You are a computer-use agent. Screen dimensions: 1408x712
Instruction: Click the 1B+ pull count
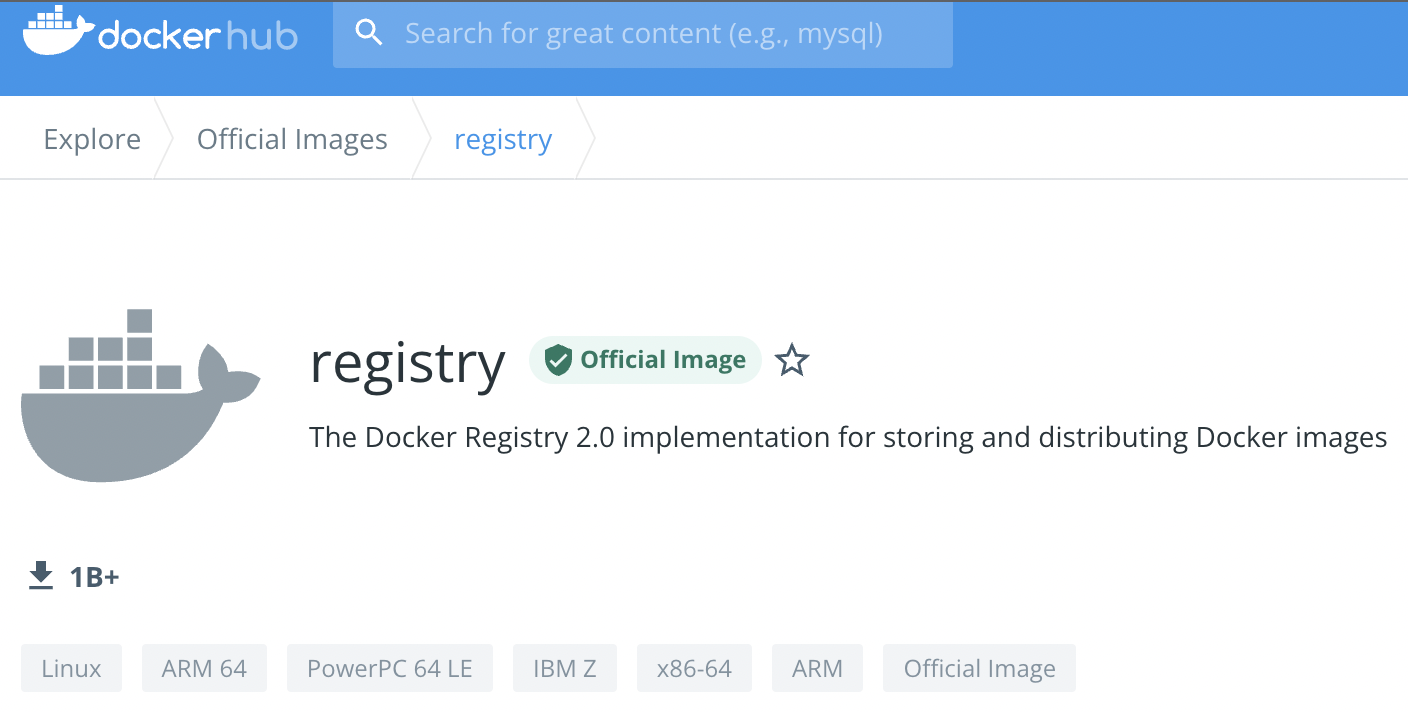click(x=94, y=577)
